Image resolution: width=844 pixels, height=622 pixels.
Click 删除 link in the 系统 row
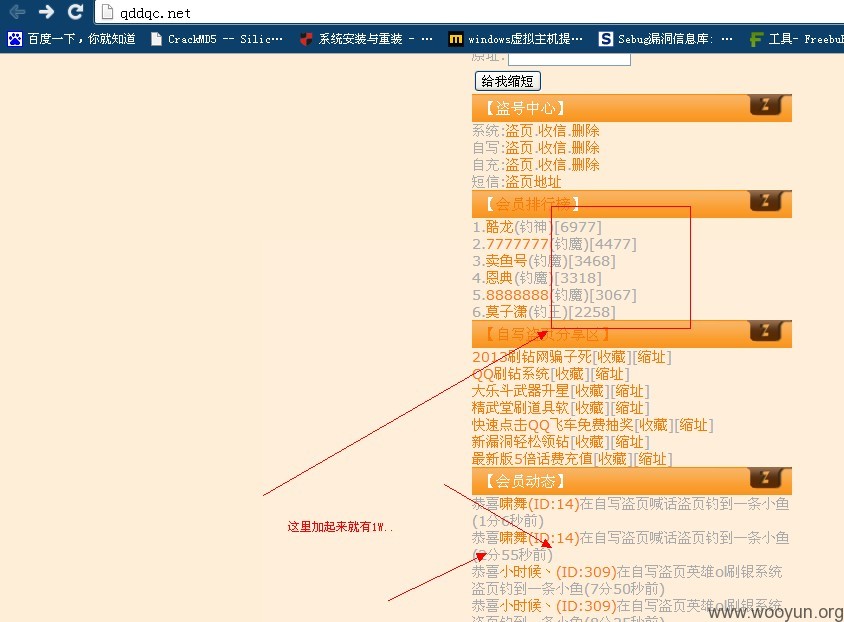point(585,131)
